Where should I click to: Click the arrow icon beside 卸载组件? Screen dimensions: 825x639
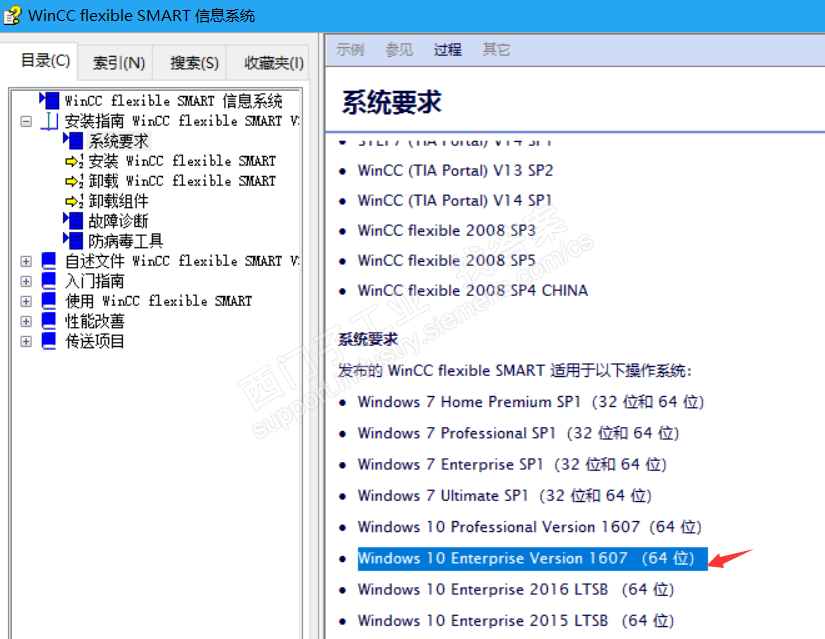pos(74,201)
